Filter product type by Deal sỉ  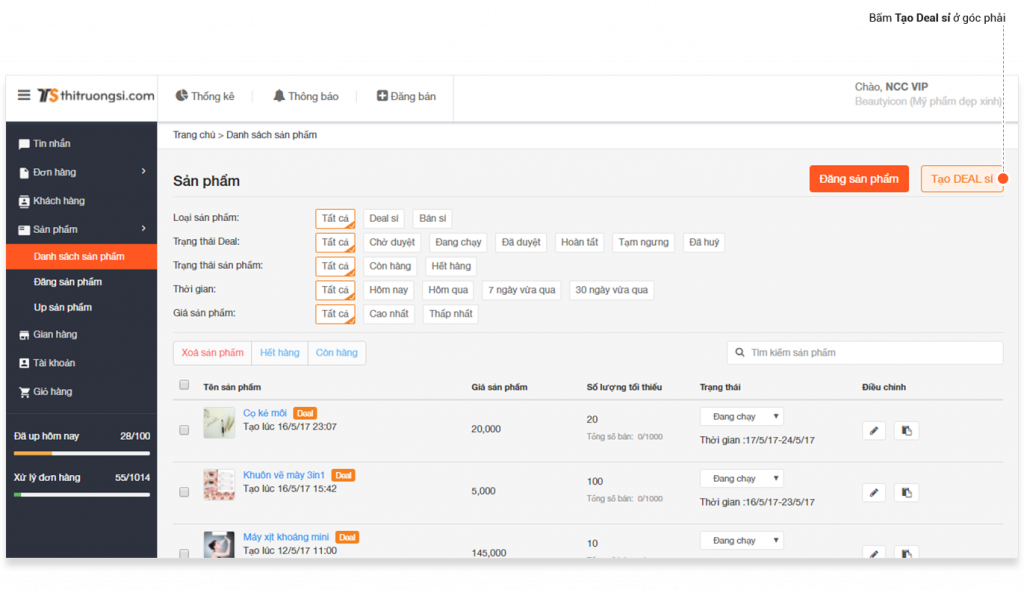click(384, 218)
